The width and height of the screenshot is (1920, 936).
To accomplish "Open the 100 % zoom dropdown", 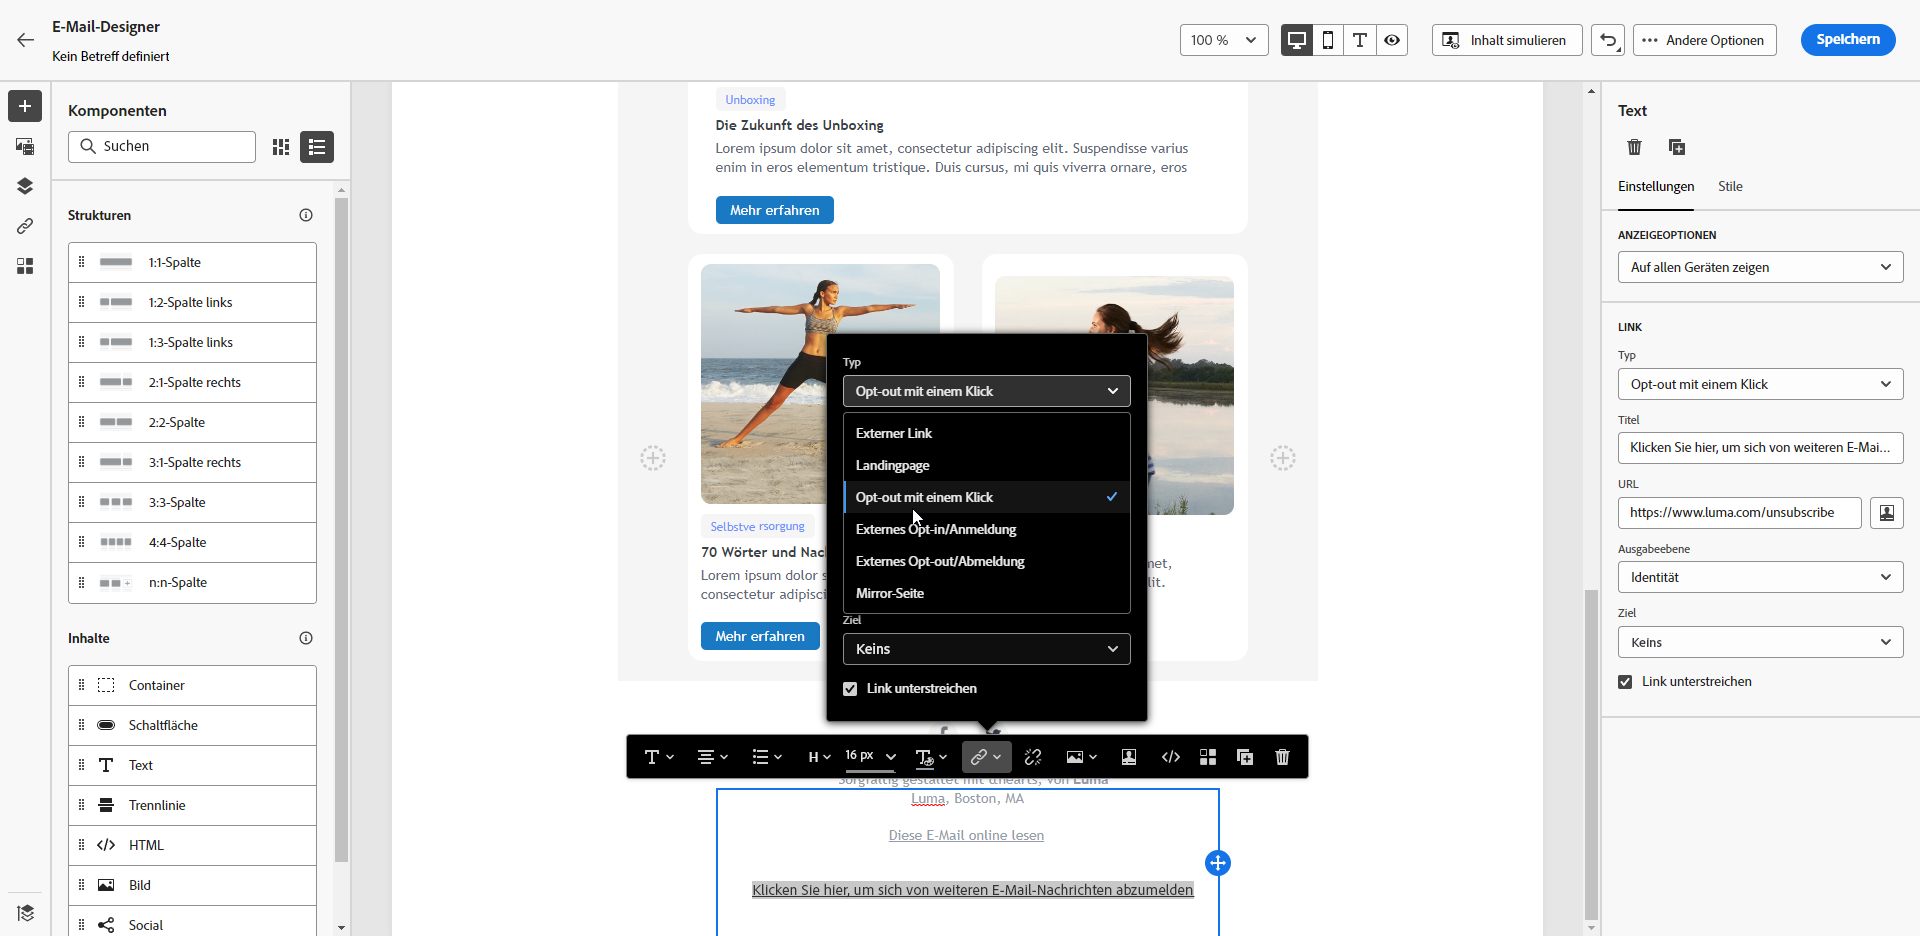I will pyautogui.click(x=1224, y=40).
